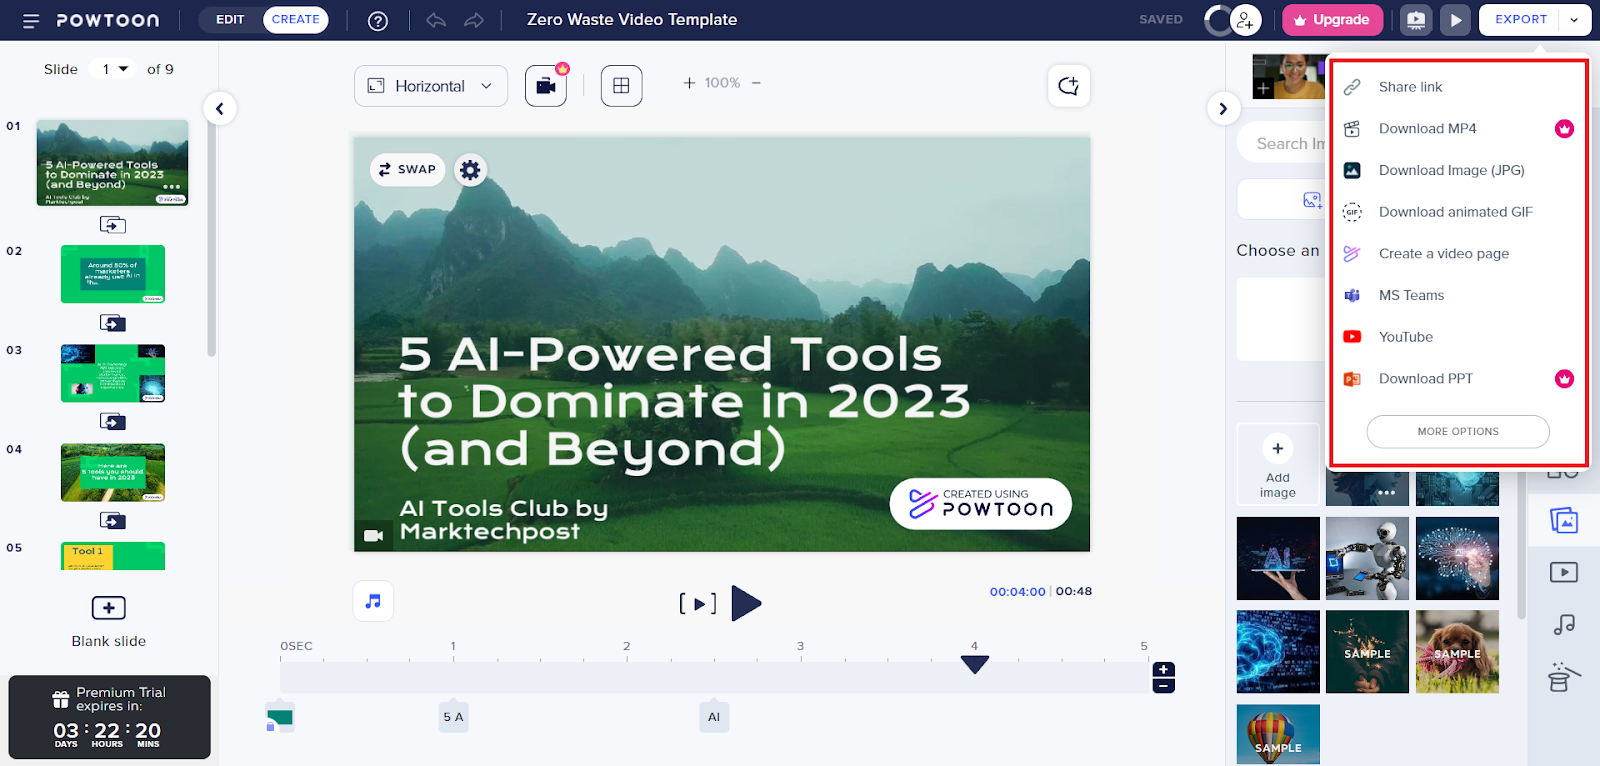Click the MORE OPTIONS button

1457,432
